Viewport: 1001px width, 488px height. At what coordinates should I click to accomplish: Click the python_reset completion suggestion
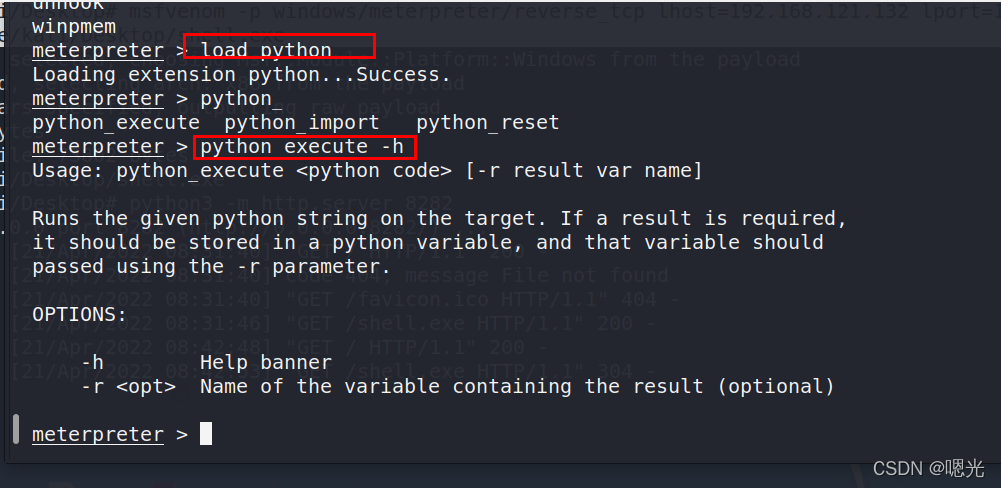[x=487, y=123]
